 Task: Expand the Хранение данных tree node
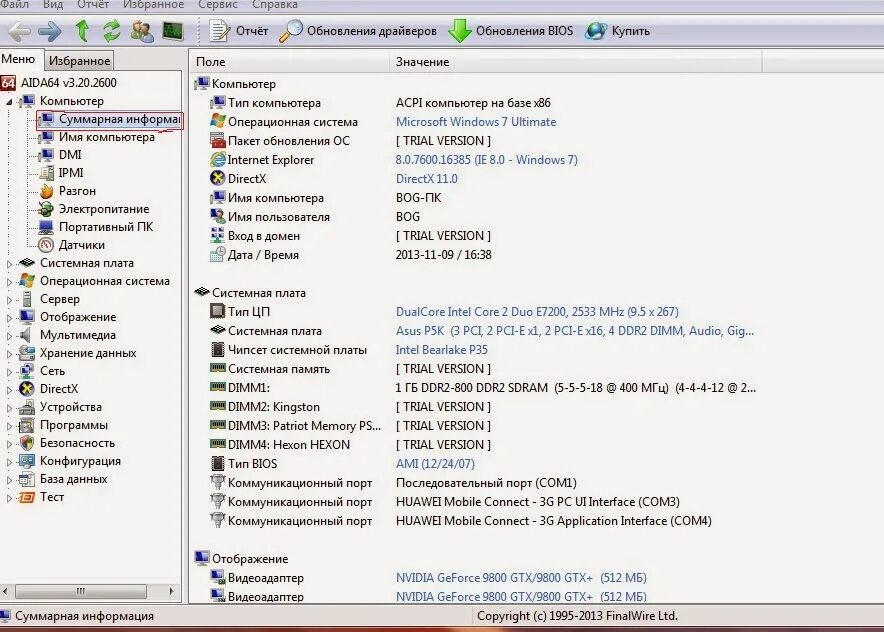[x=9, y=354]
